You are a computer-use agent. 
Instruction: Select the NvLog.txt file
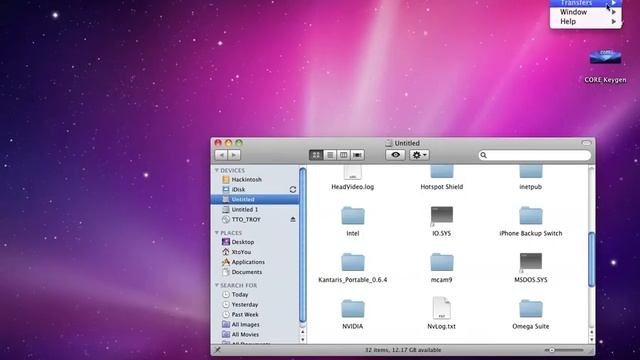pos(442,314)
